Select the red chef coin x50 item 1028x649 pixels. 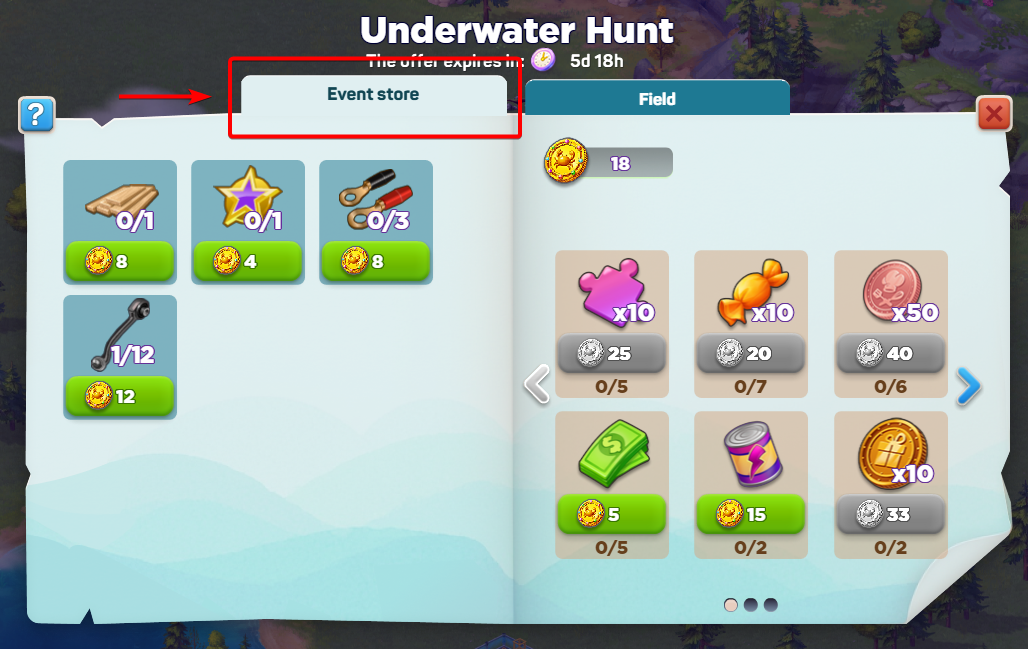pos(892,290)
